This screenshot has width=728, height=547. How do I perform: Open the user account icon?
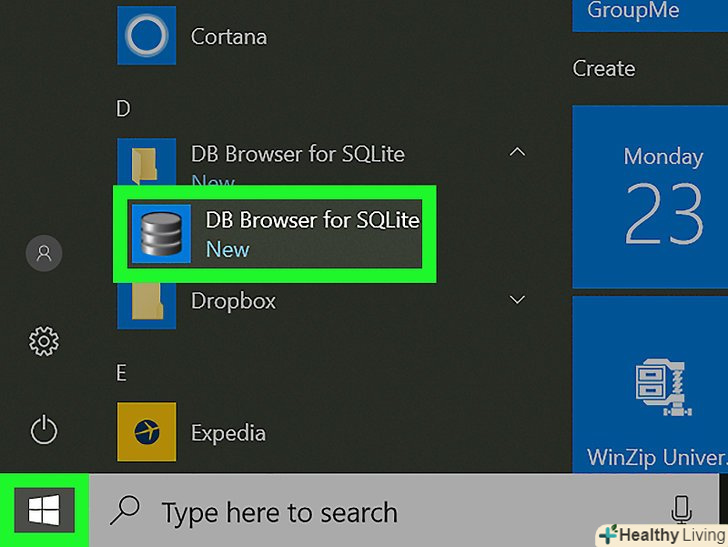(44, 254)
